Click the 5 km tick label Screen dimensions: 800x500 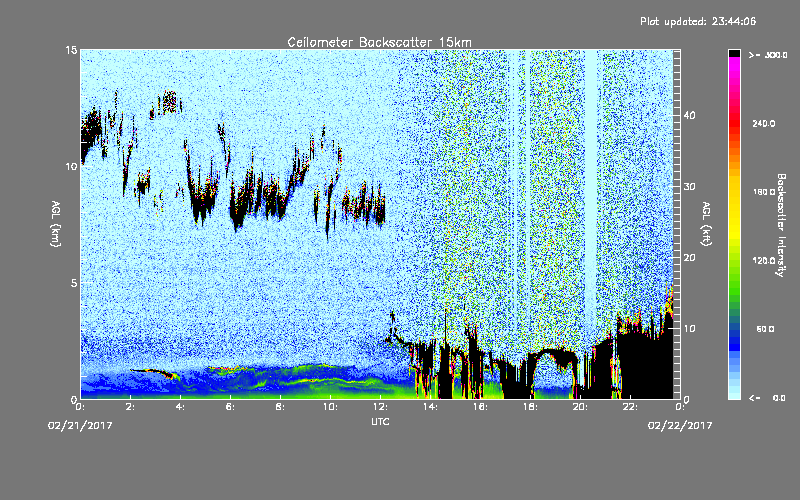[74, 283]
